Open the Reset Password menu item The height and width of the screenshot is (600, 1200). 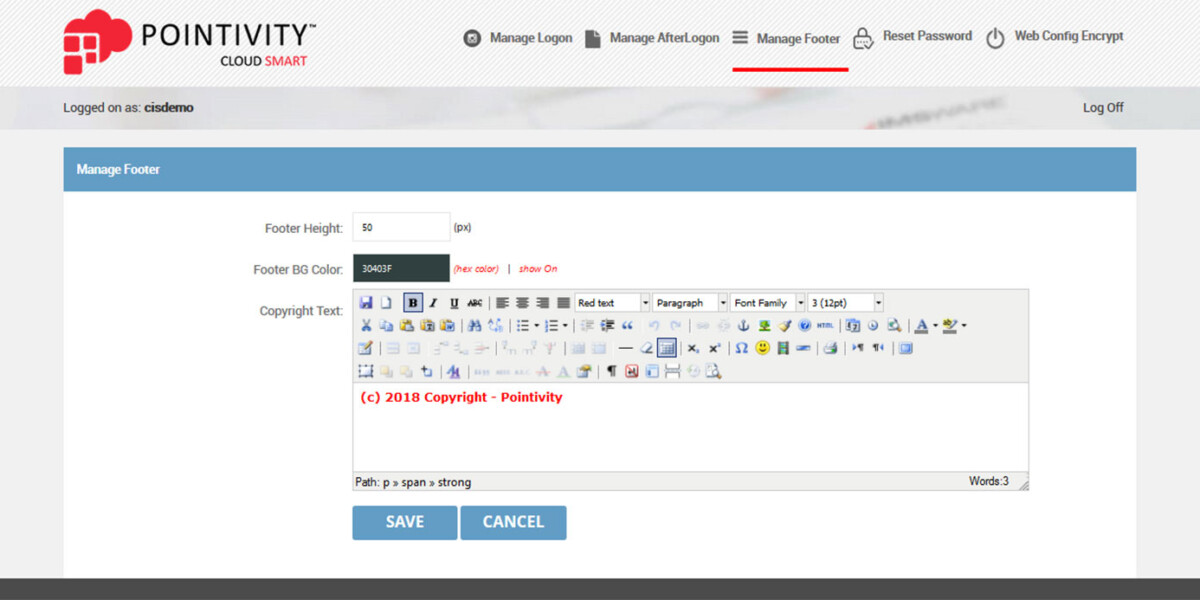912,37
